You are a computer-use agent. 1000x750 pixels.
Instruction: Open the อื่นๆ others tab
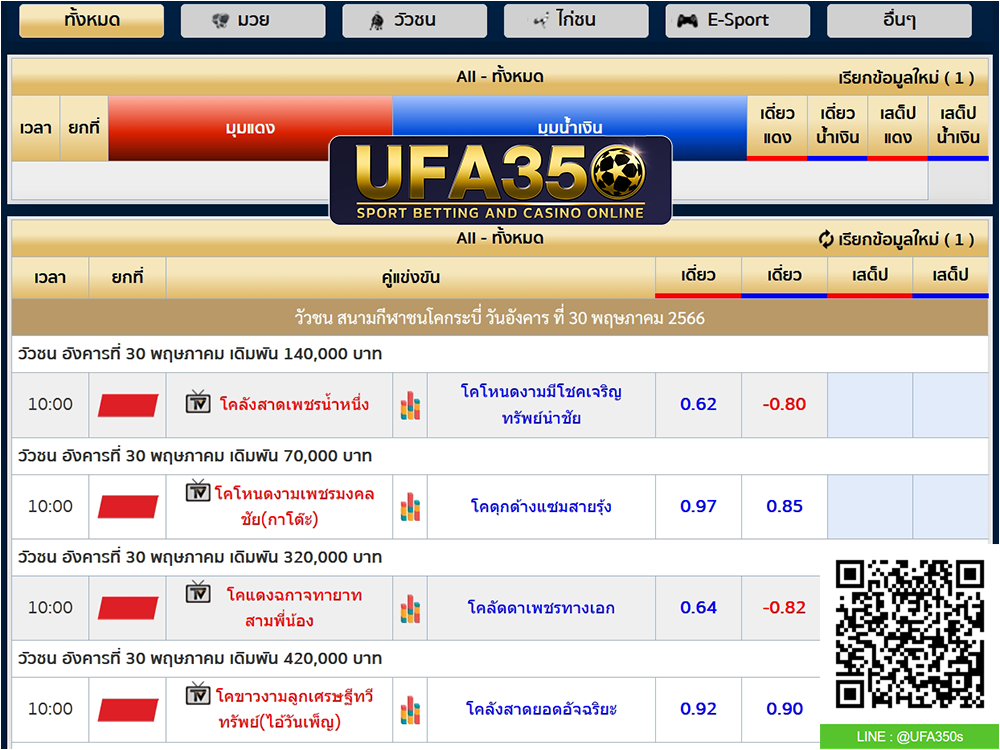click(899, 20)
